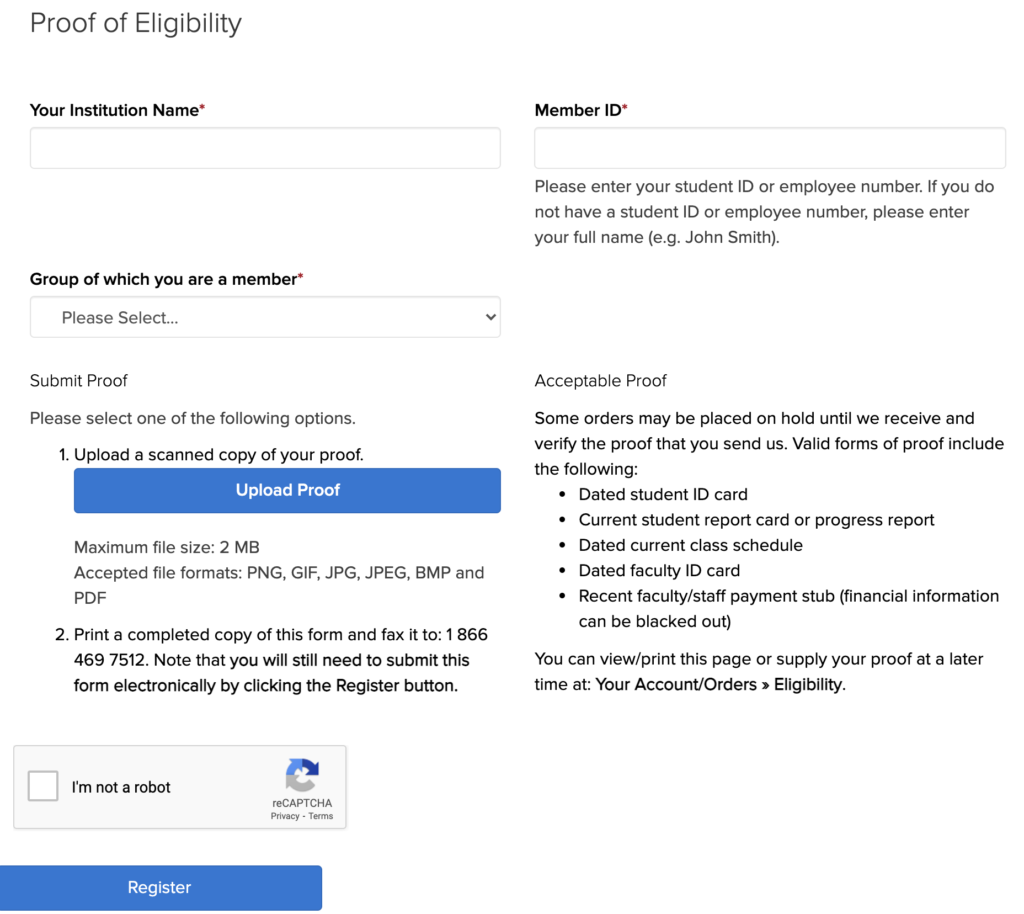1024x914 pixels.
Task: Open the reCAPTCHA Terms link
Action: click(x=321, y=816)
